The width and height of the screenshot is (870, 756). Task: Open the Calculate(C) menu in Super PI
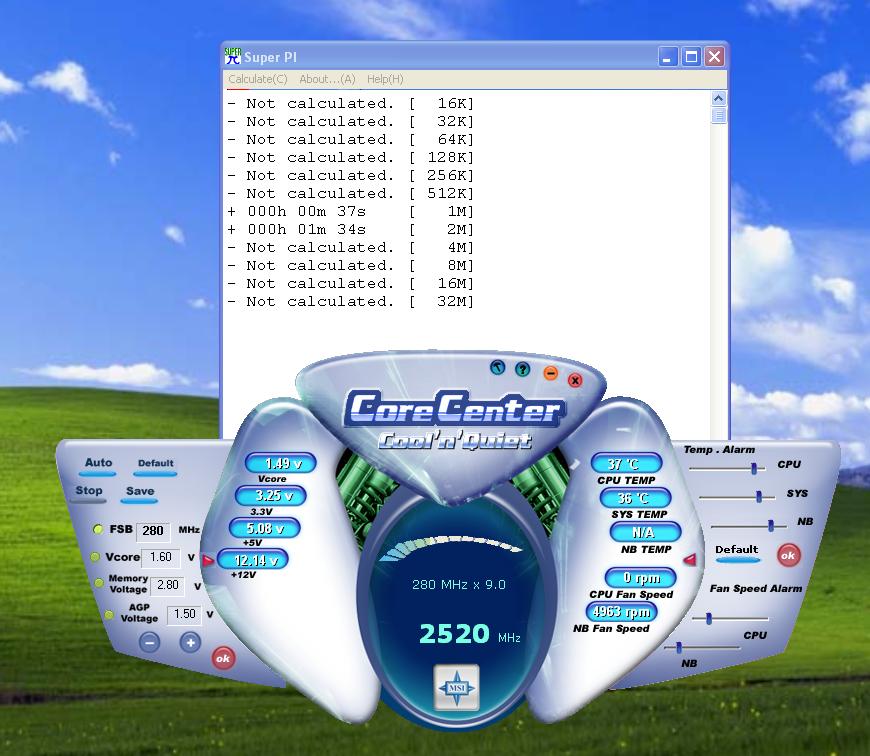pyautogui.click(x=257, y=79)
